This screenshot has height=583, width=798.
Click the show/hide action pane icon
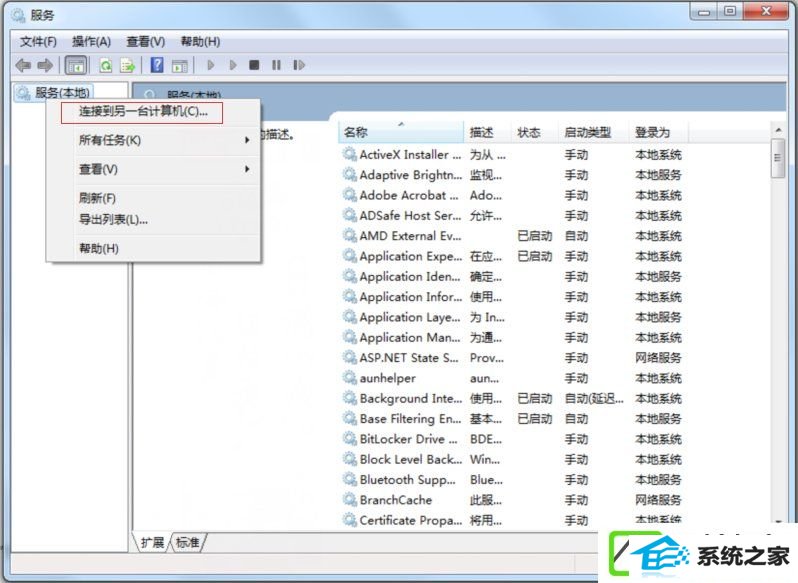pyautogui.click(x=179, y=65)
